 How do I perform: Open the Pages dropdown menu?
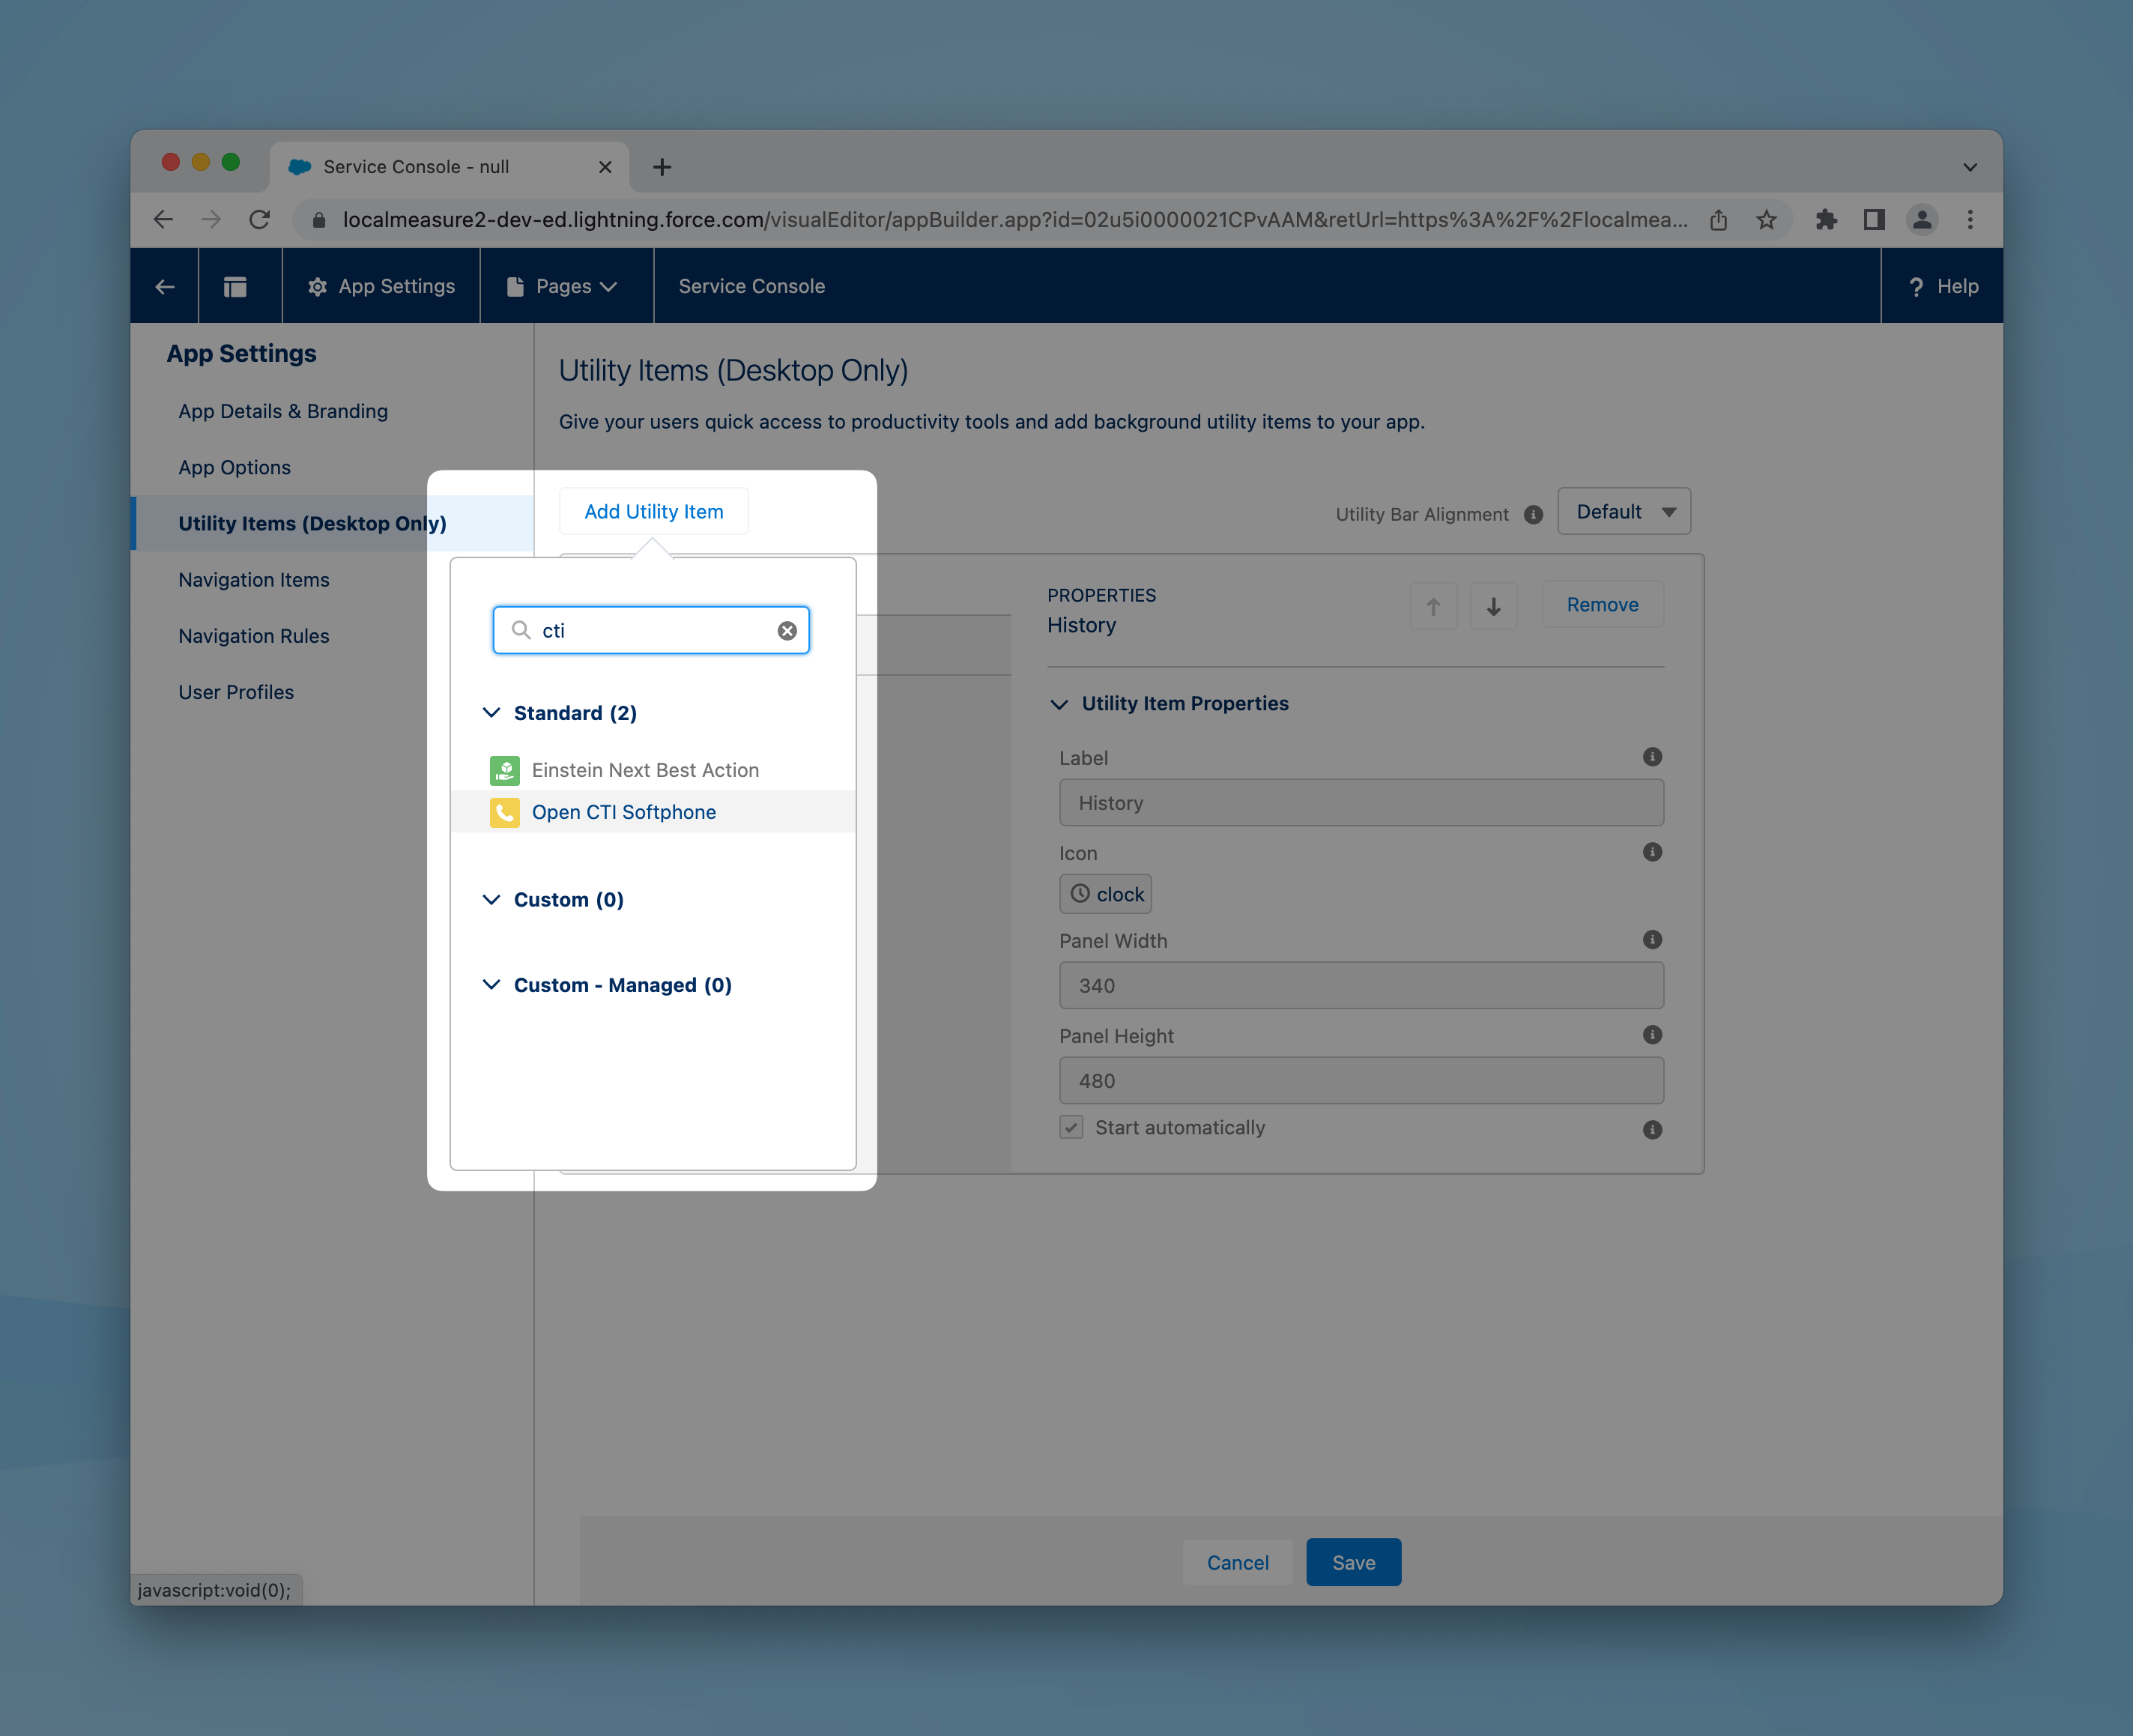[x=566, y=287]
